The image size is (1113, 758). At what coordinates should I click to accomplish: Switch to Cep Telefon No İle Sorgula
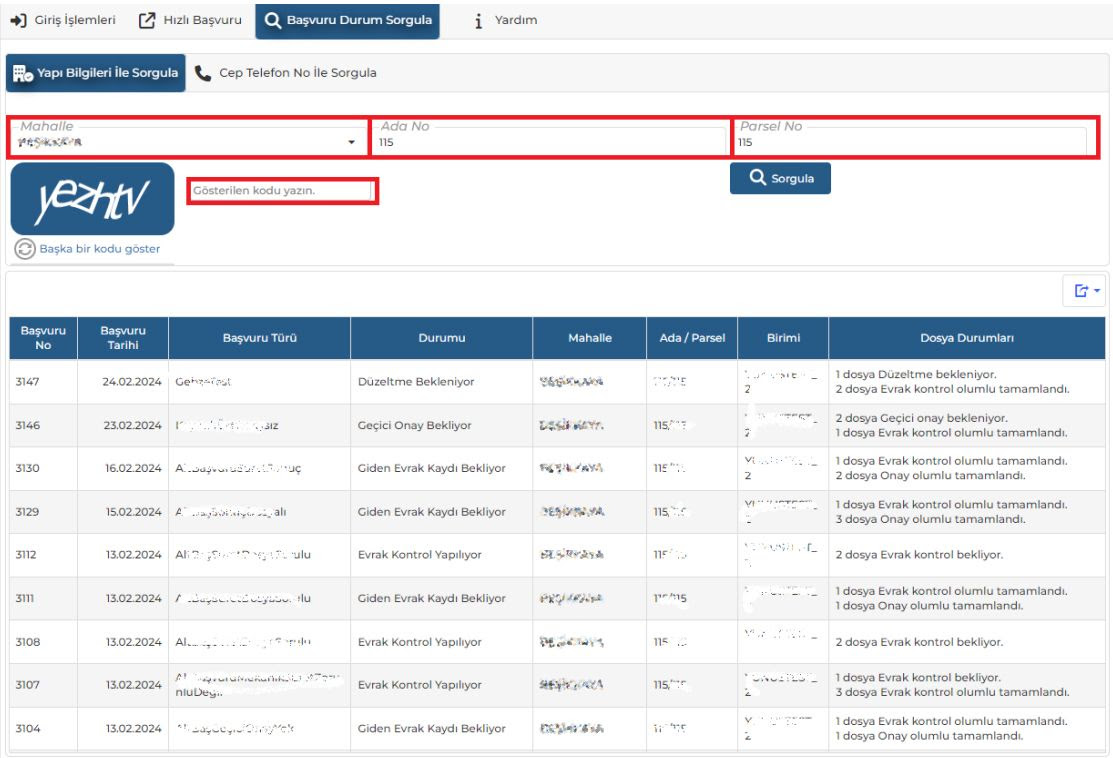[x=286, y=73]
